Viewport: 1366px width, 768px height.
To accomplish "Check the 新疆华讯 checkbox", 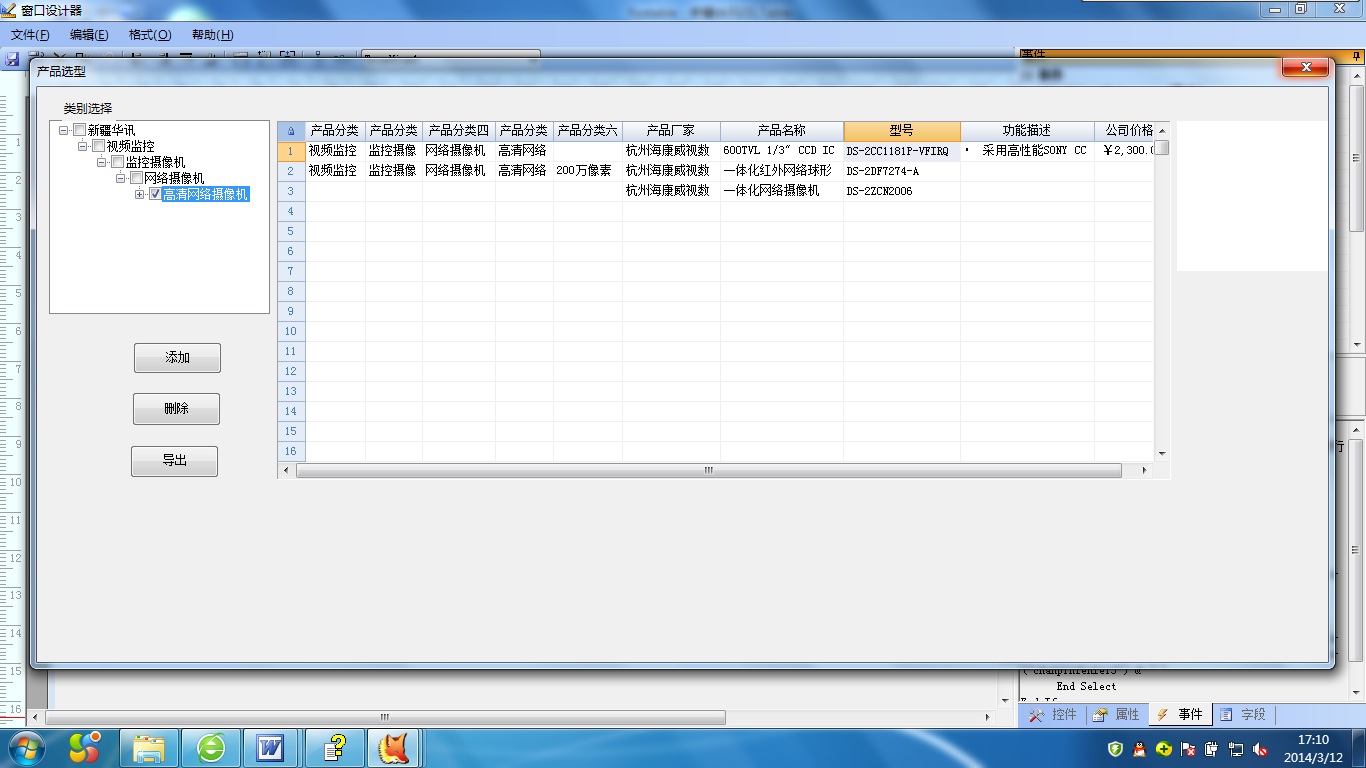I will [x=80, y=130].
